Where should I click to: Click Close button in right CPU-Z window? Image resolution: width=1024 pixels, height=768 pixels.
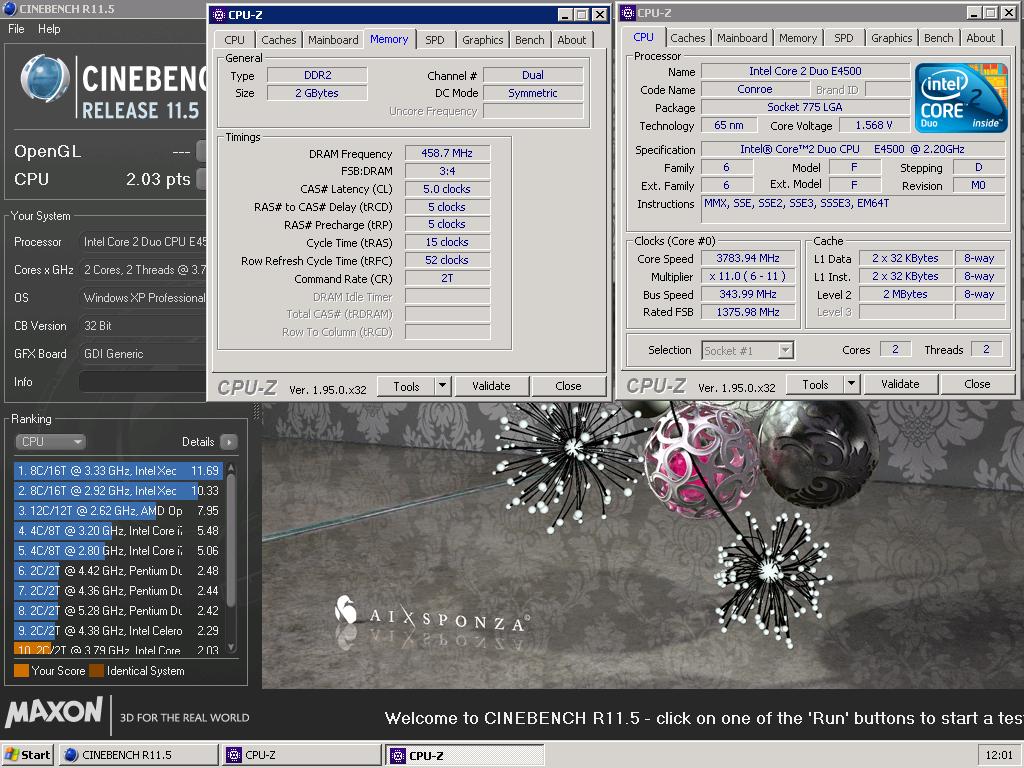pyautogui.click(x=977, y=384)
